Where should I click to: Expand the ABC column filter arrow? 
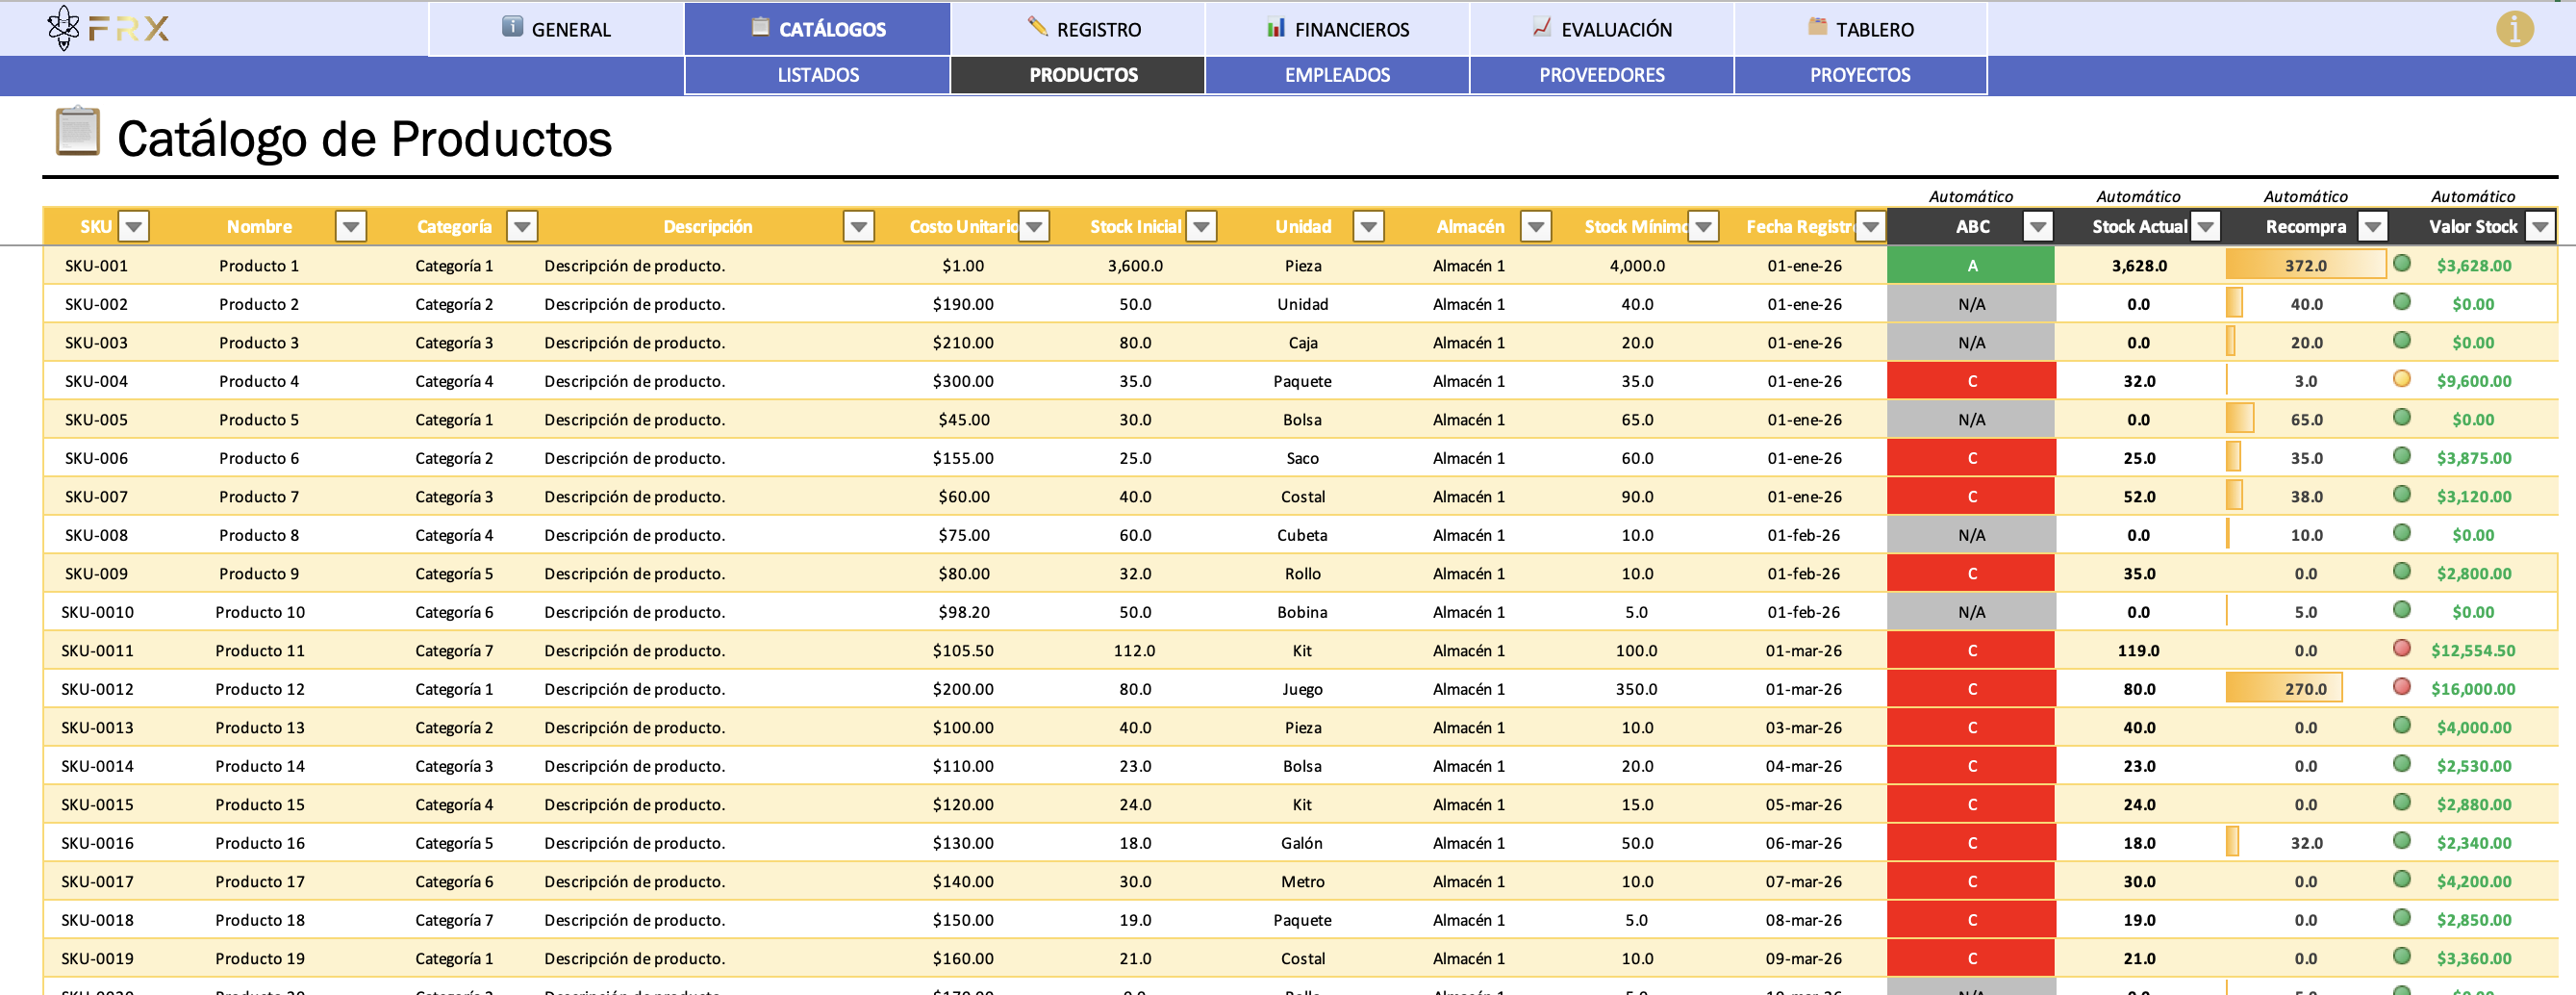[x=2037, y=227]
